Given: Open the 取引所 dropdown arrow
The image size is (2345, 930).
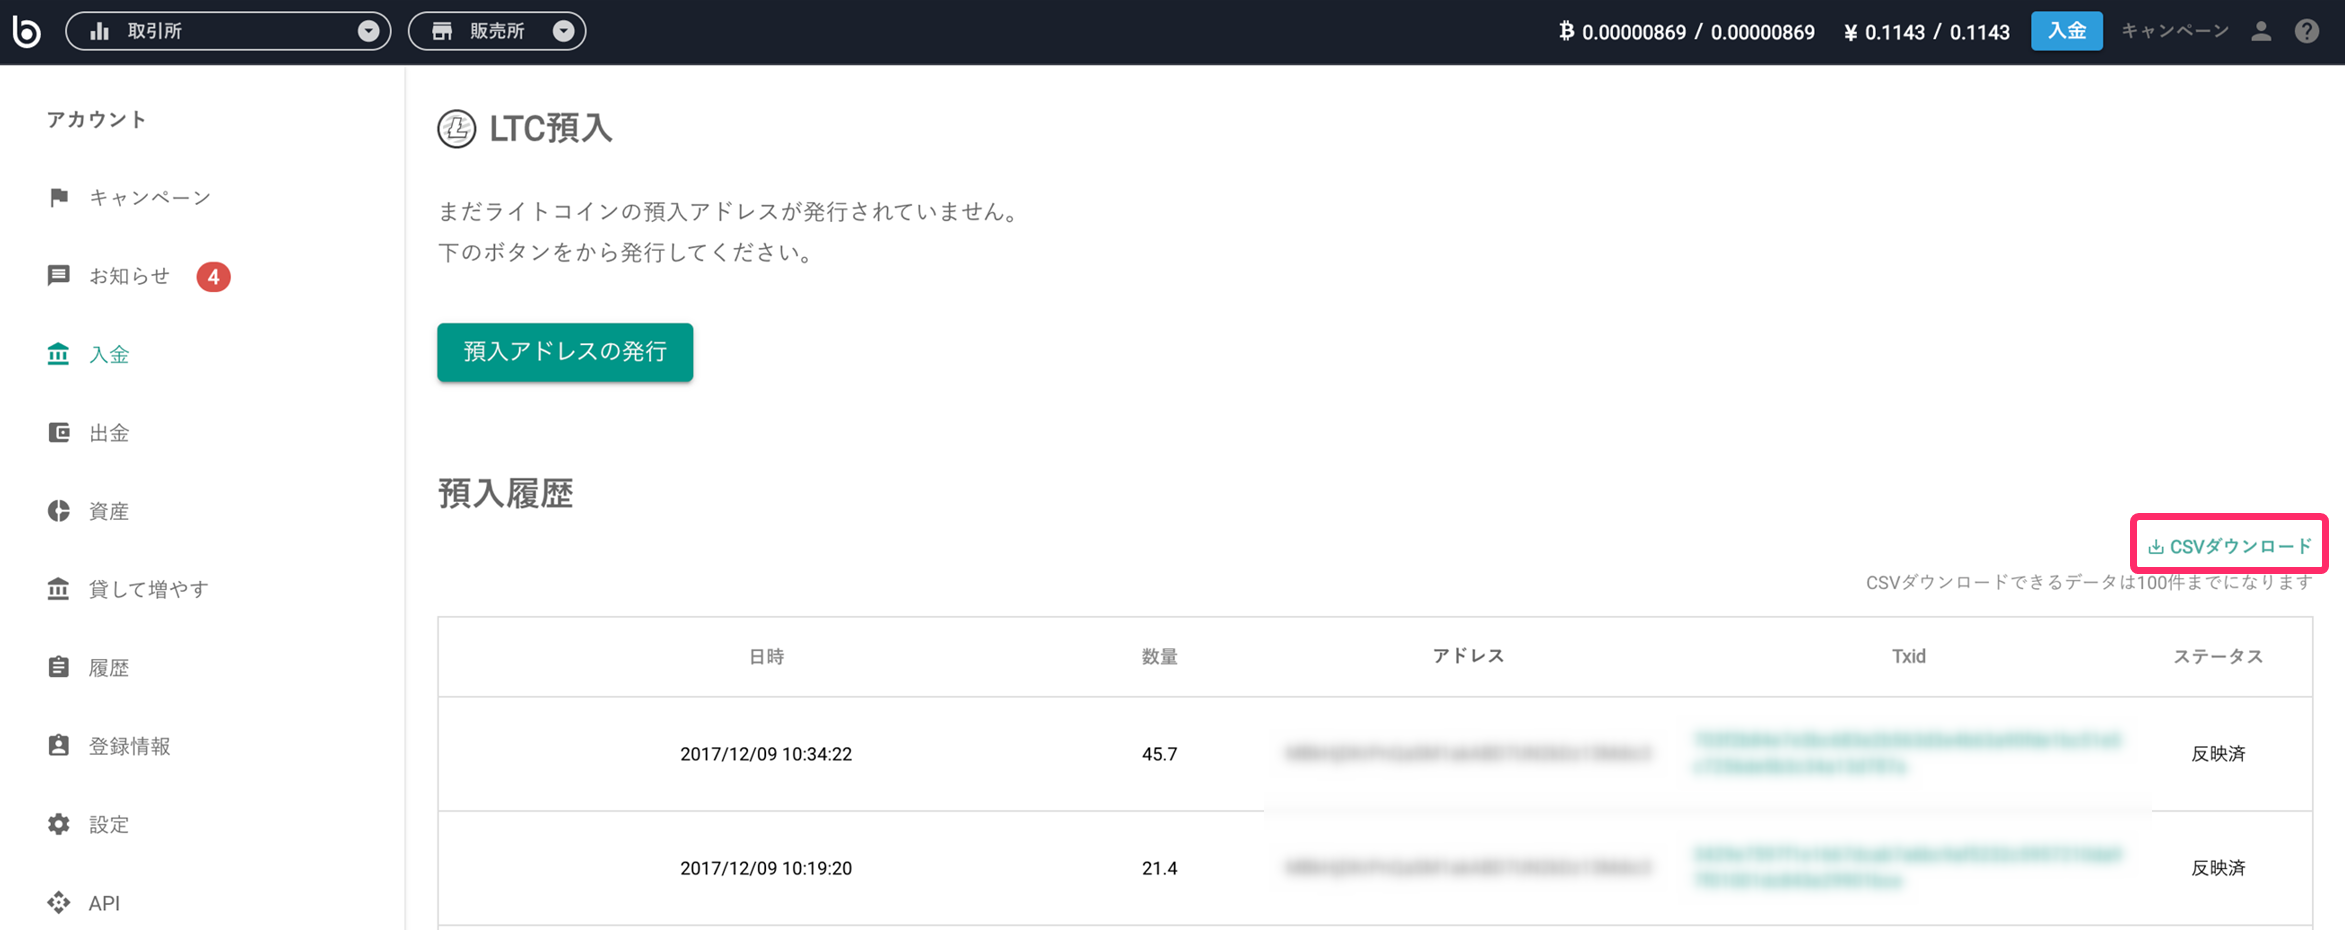Looking at the screenshot, I should tap(368, 31).
